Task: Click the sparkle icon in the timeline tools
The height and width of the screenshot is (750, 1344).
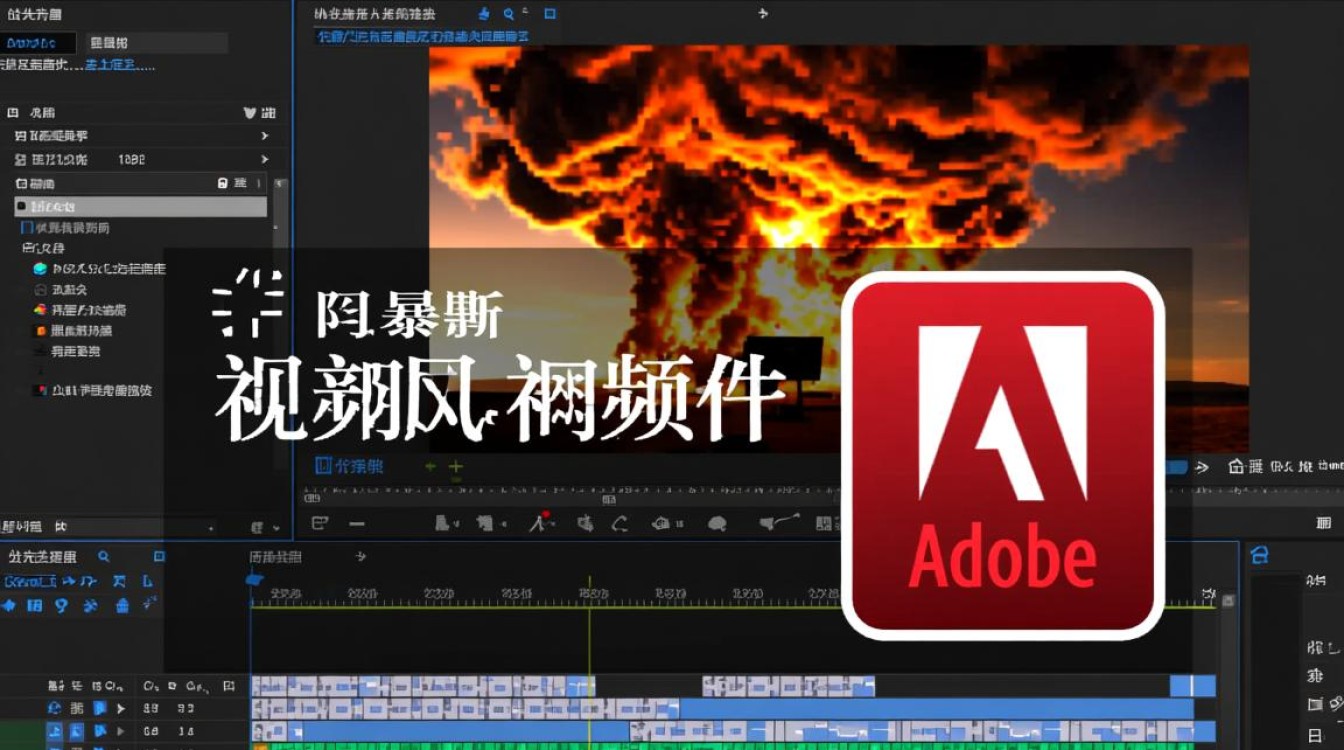Action: click(150, 603)
